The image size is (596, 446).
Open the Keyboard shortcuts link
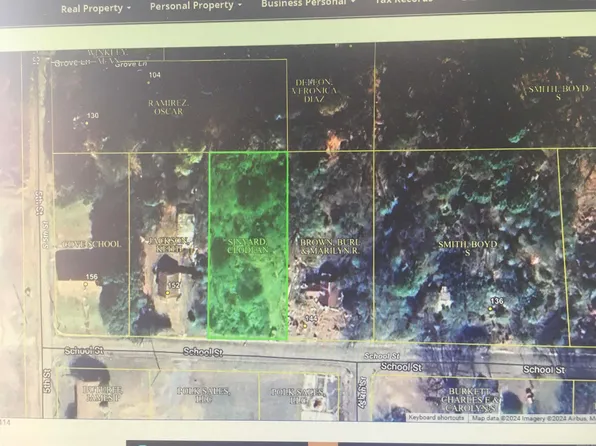pos(436,417)
